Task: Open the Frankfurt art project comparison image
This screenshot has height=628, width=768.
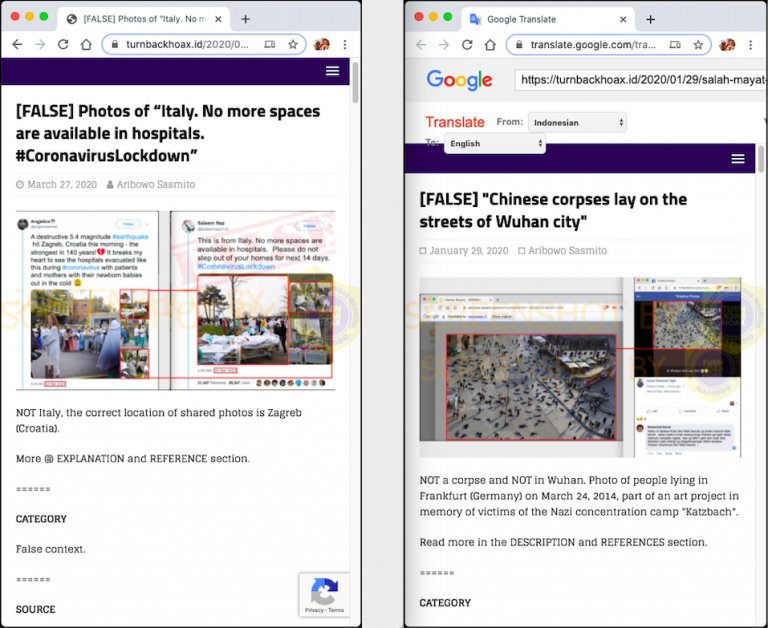Action: (580, 367)
